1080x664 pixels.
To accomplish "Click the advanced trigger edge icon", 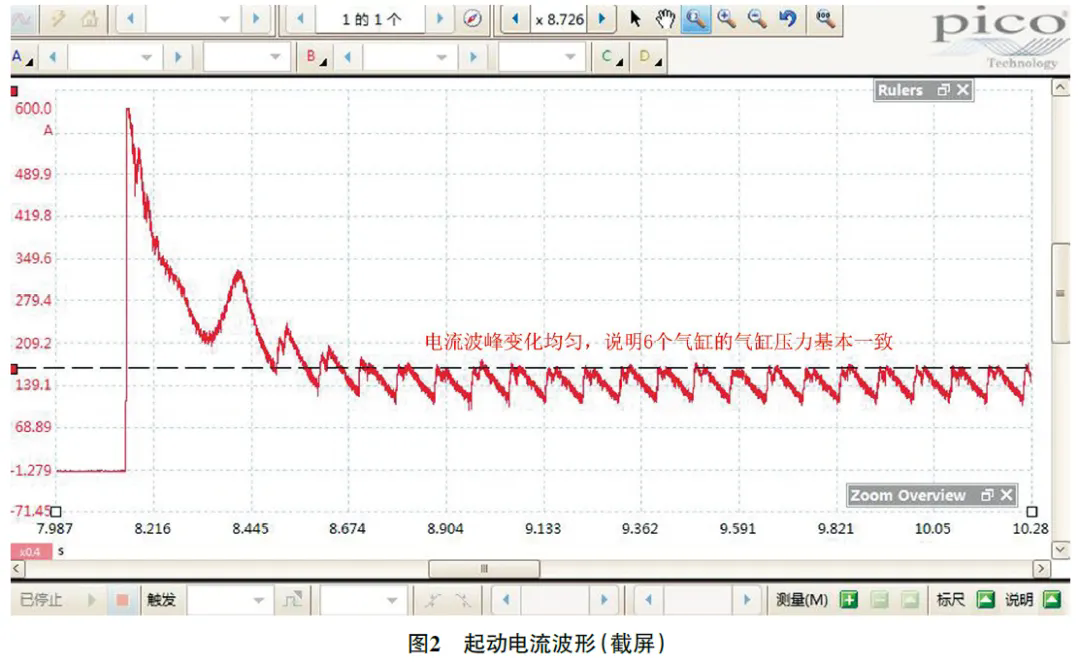I will 293,600.
